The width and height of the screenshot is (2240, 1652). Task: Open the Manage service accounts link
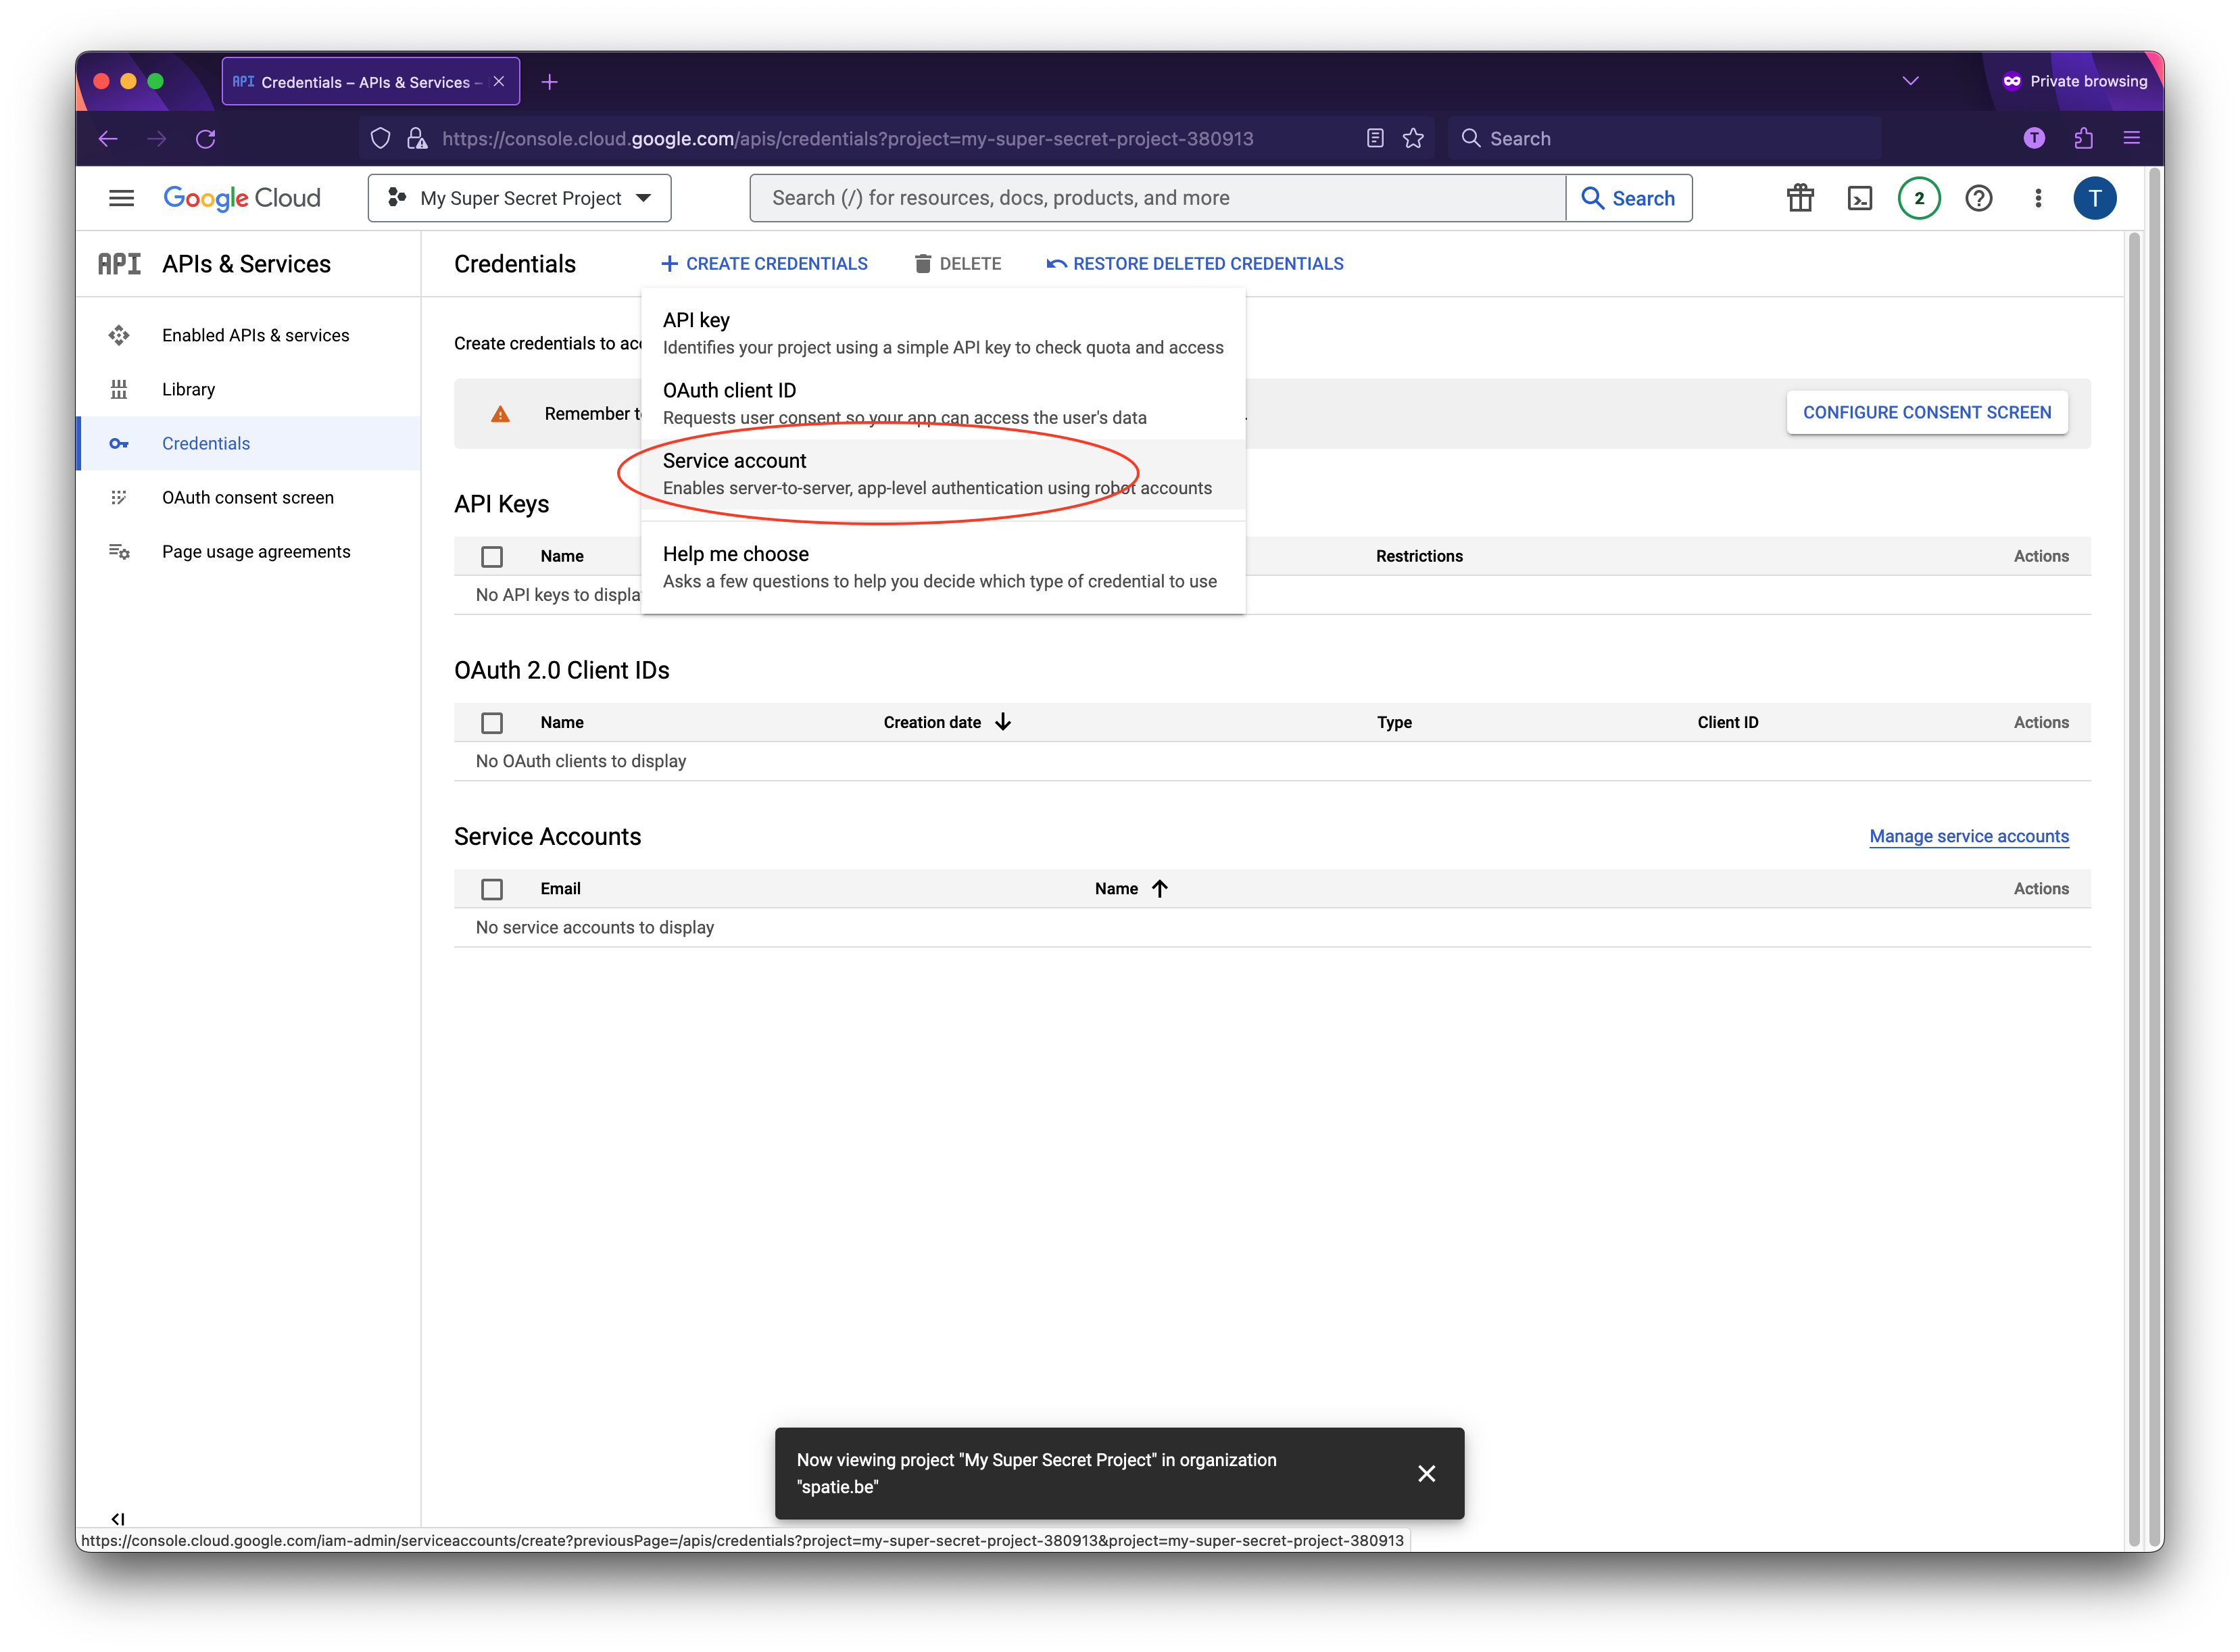1968,836
